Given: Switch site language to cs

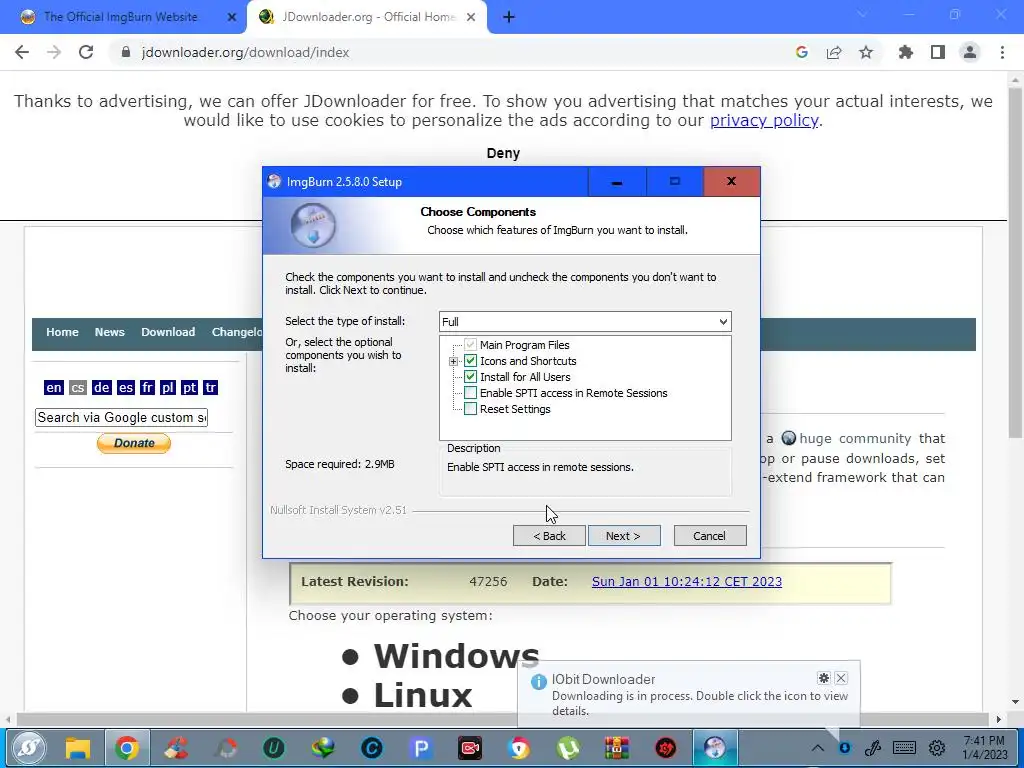Looking at the screenshot, I should 78,387.
